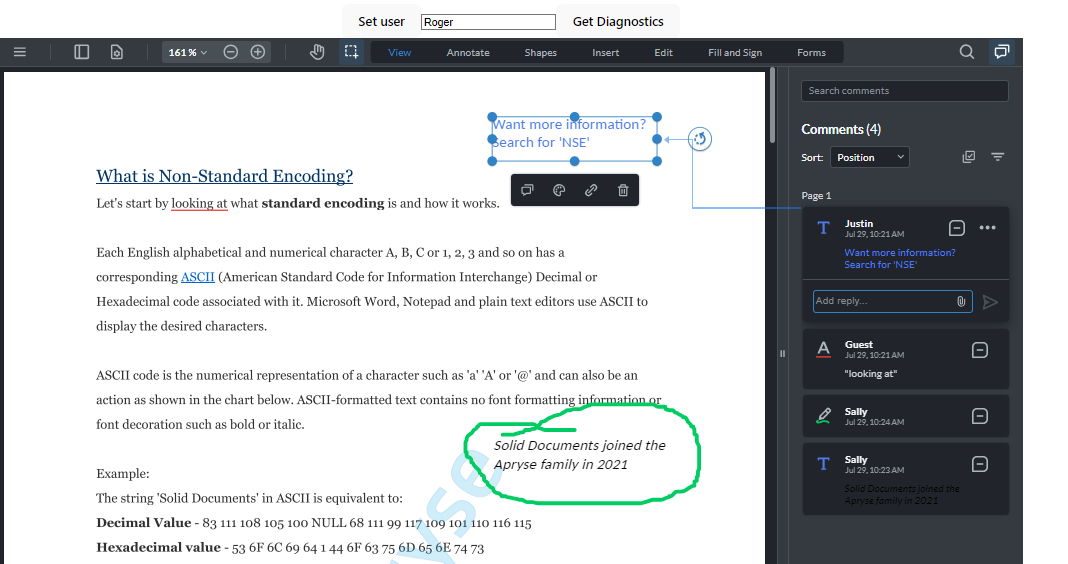Click the rotate handle of selected annotation
Screen dimensions: 1068x564
coord(700,139)
